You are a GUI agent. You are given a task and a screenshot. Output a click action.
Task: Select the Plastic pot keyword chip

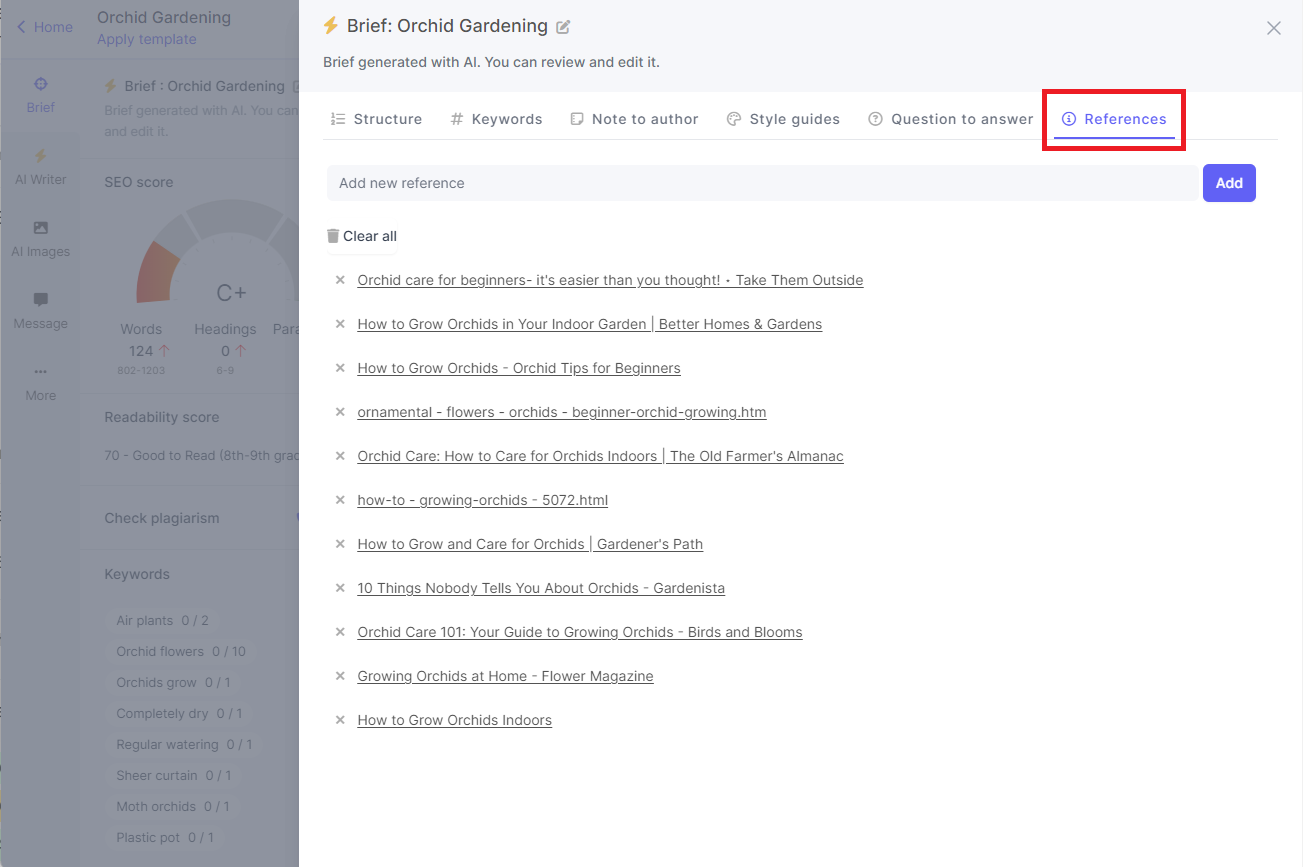pyautogui.click(x=165, y=837)
